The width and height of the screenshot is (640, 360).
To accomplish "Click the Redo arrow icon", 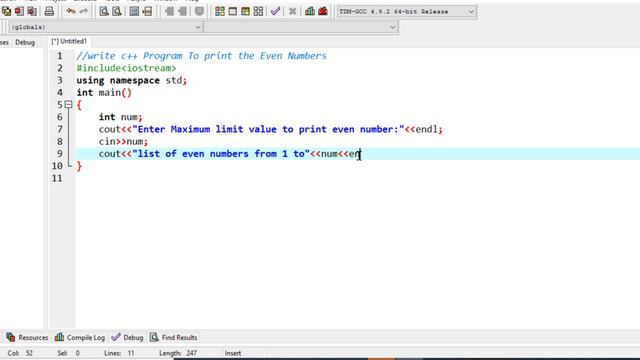I will 84,11.
